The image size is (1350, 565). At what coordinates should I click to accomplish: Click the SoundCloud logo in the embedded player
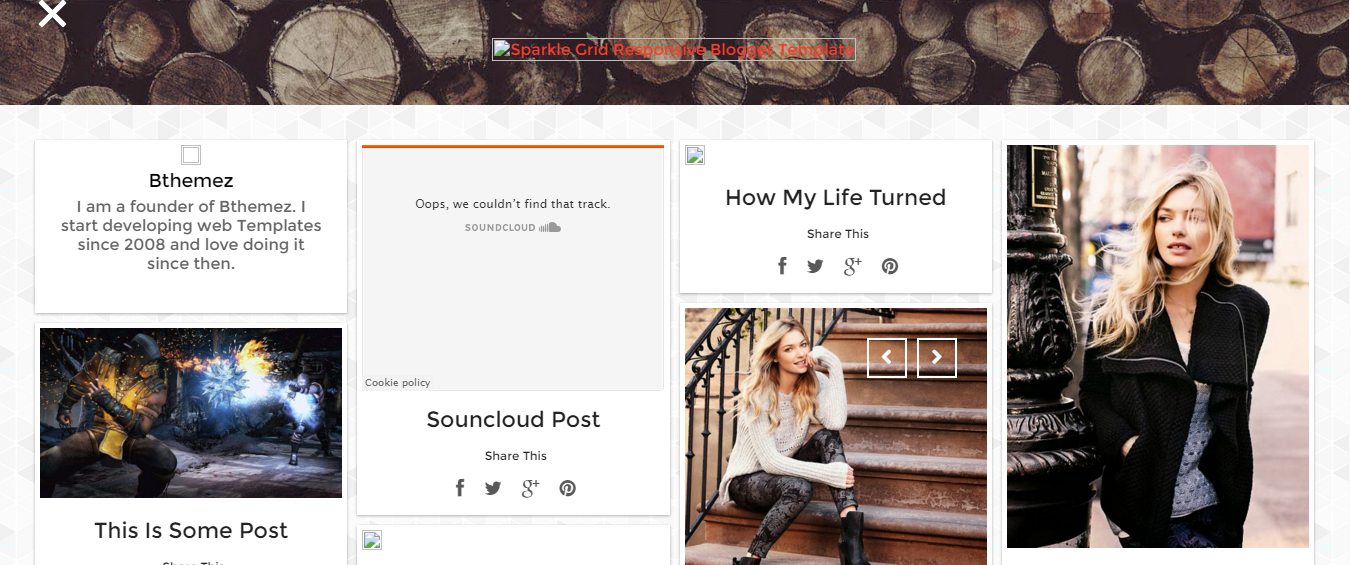click(x=513, y=228)
